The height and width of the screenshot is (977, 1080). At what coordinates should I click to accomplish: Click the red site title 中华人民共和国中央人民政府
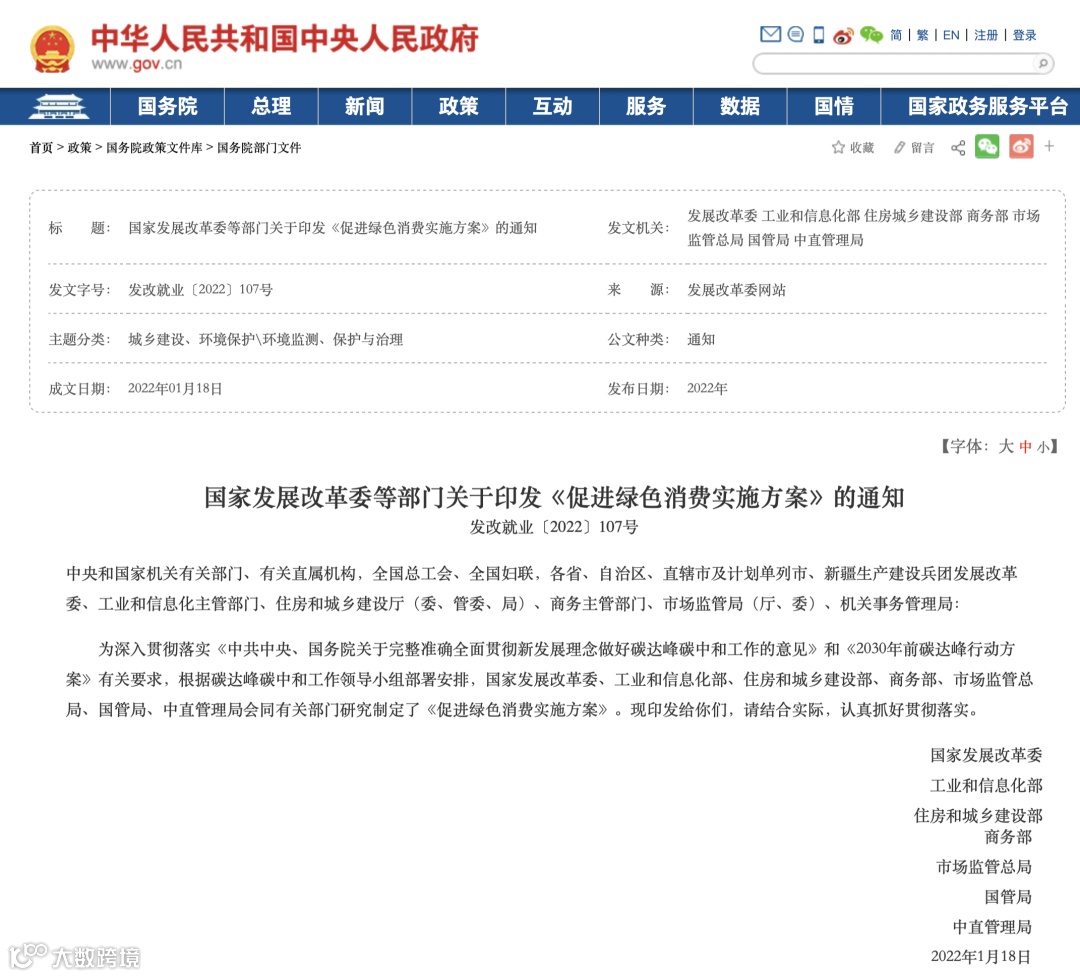click(284, 39)
